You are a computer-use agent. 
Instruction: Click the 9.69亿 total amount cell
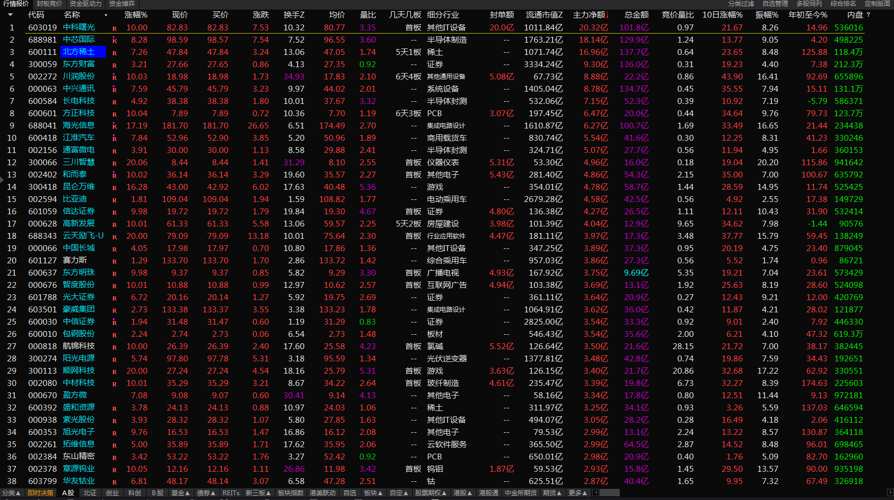636,273
